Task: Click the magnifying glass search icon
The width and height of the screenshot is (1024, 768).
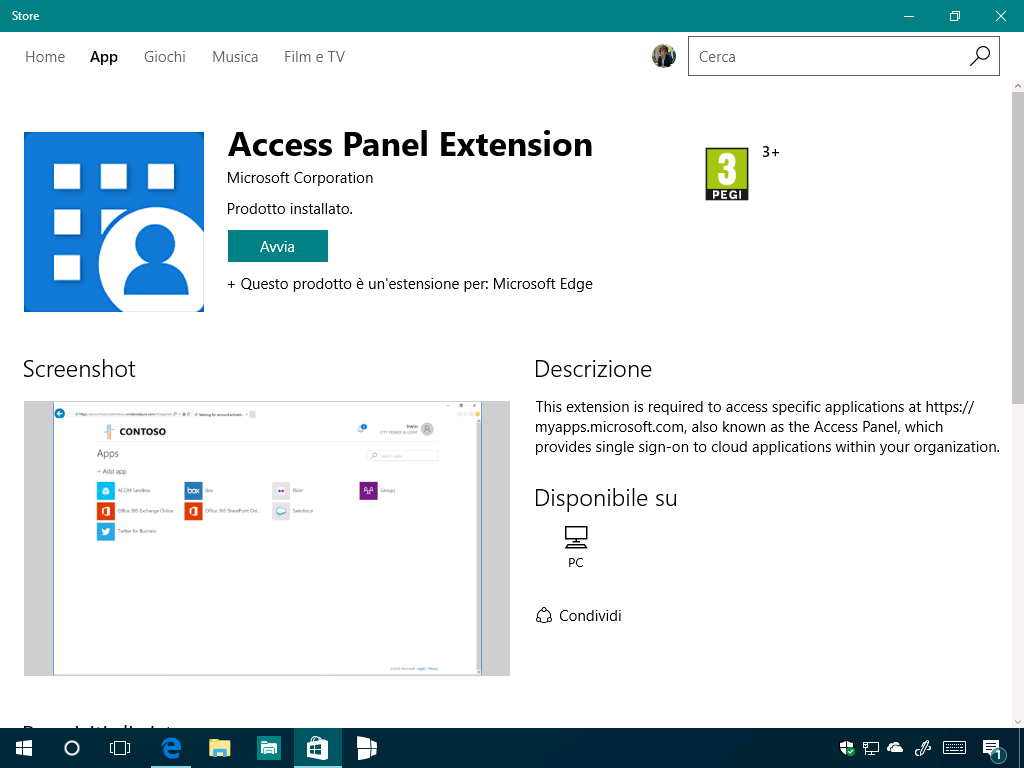Action: click(x=980, y=56)
